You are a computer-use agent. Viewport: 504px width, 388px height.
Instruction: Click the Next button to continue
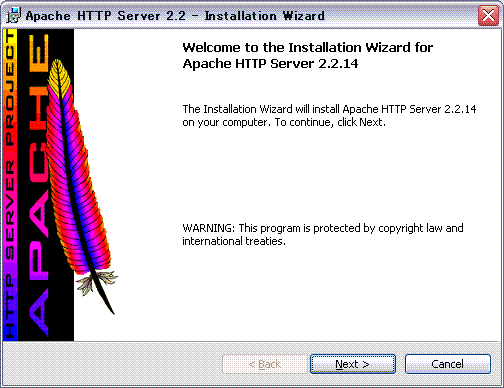(353, 364)
